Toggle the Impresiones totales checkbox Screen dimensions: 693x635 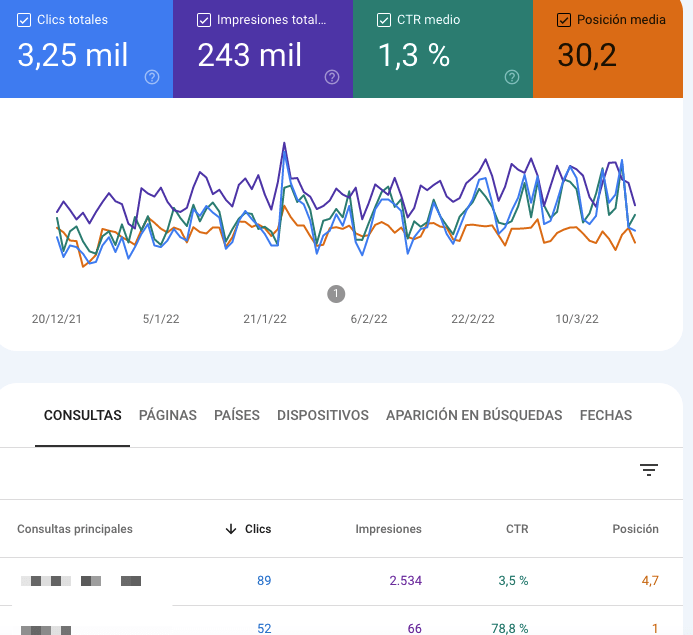pyautogui.click(x=205, y=20)
